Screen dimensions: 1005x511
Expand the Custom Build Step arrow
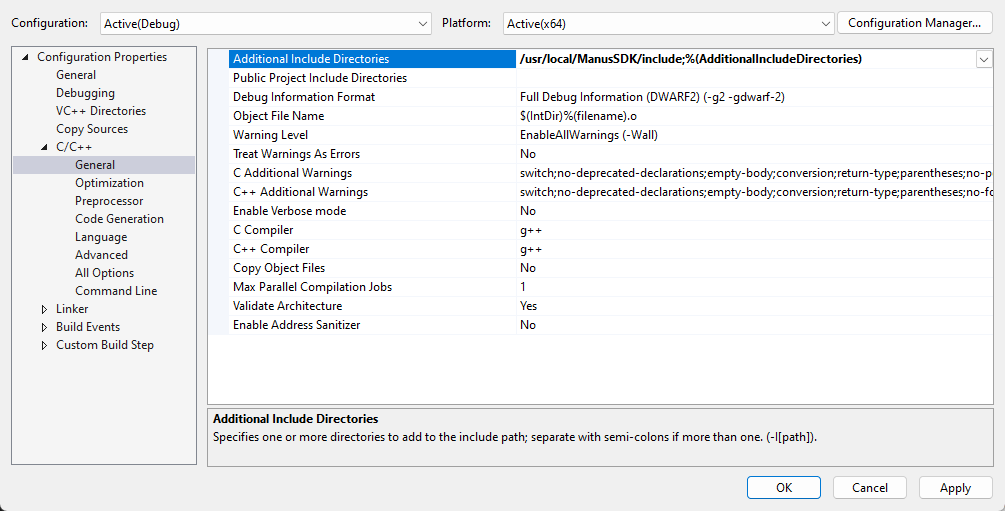[x=44, y=345]
